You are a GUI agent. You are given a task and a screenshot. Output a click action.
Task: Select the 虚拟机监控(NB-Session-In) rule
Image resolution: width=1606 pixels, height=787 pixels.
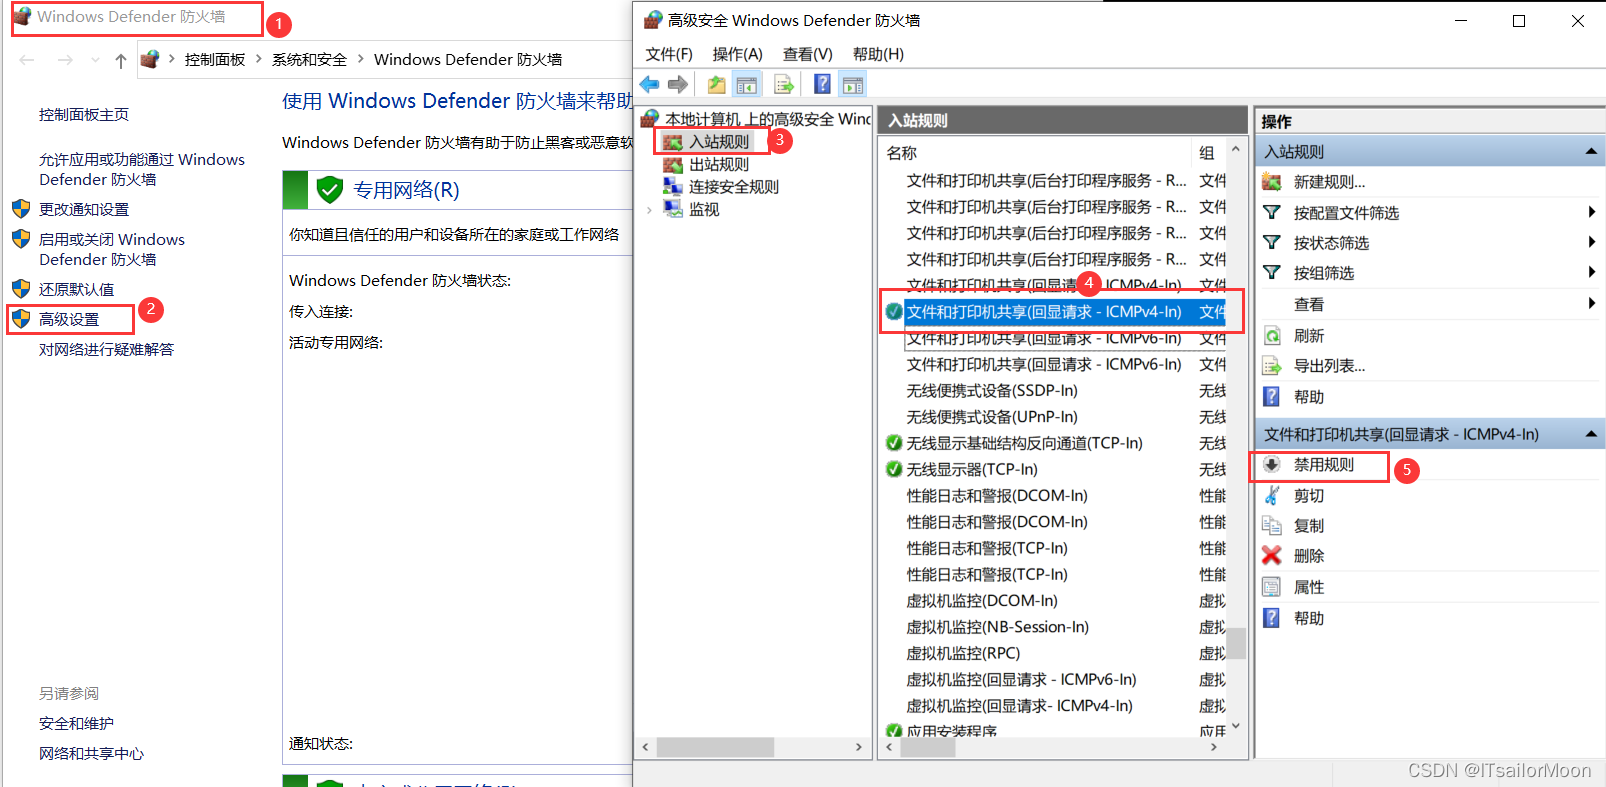[x=998, y=627]
